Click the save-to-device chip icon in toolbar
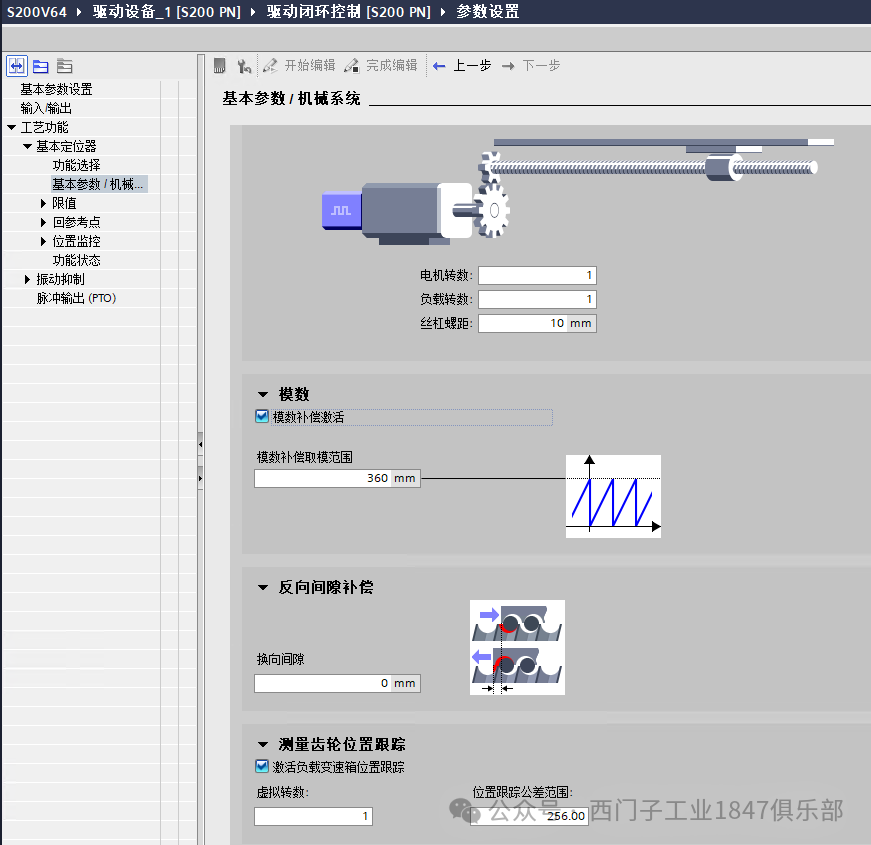This screenshot has height=845, width=871. coord(220,66)
